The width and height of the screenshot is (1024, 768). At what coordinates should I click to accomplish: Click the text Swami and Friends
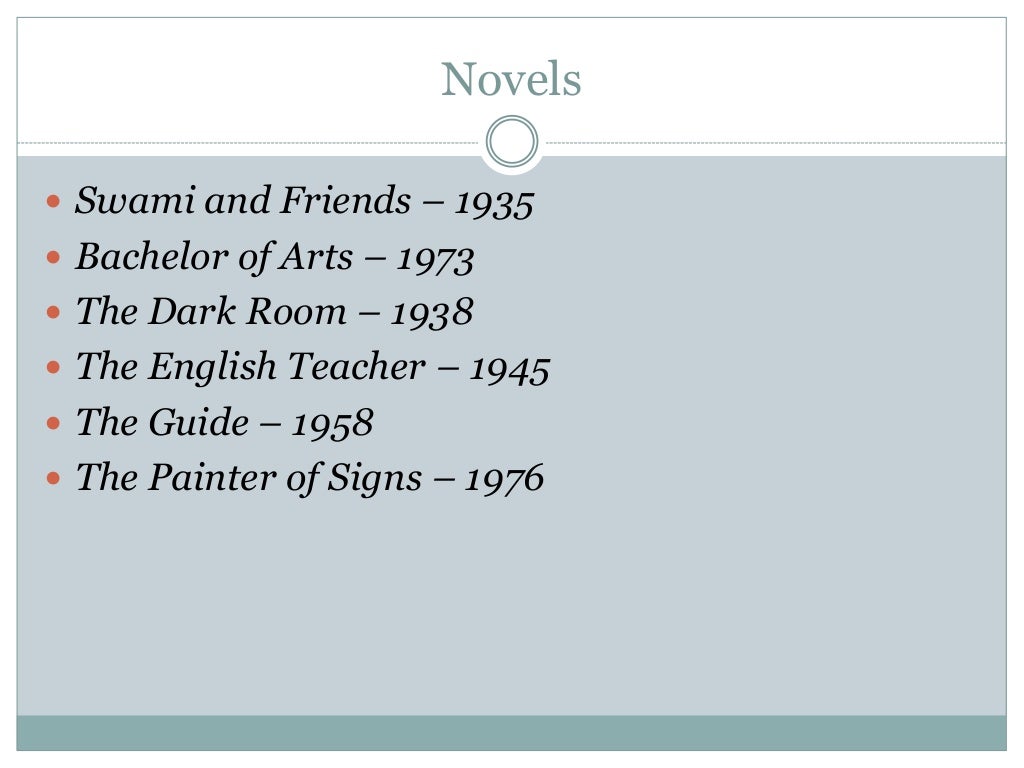243,200
